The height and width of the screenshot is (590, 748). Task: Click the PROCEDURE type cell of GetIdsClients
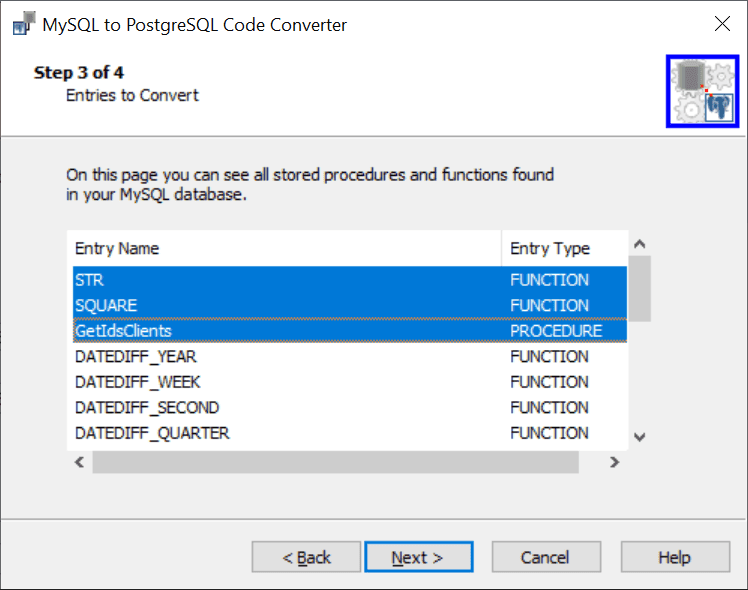click(x=556, y=331)
